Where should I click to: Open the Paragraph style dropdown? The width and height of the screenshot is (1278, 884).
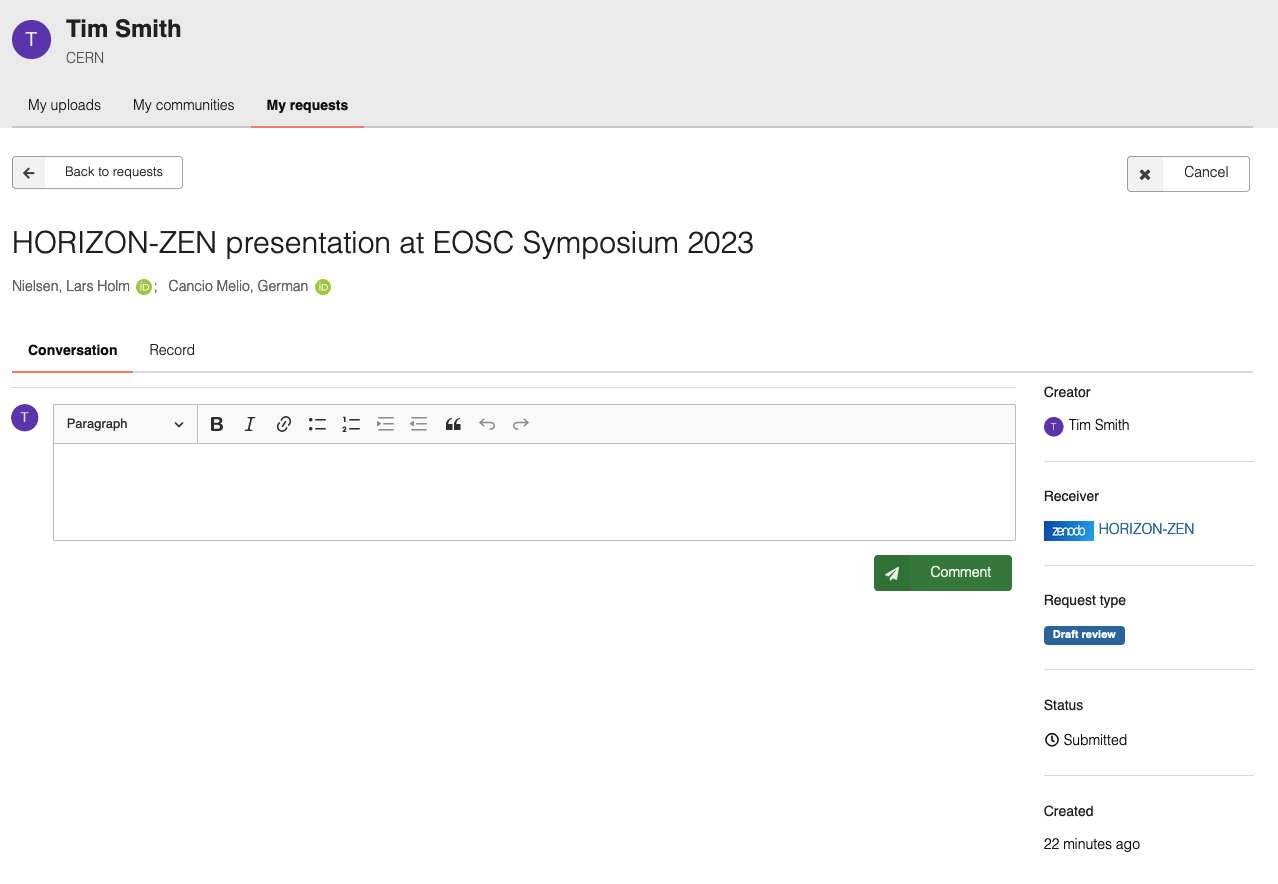point(125,424)
